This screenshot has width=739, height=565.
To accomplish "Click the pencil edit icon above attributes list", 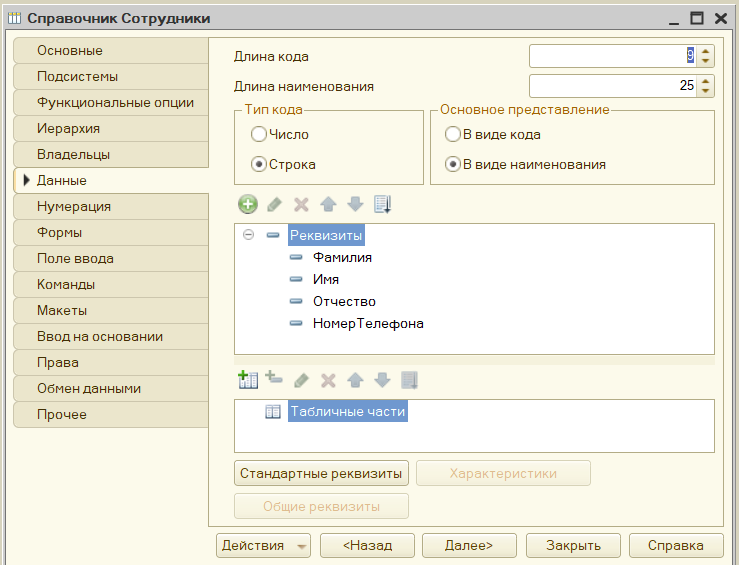I will 274,205.
